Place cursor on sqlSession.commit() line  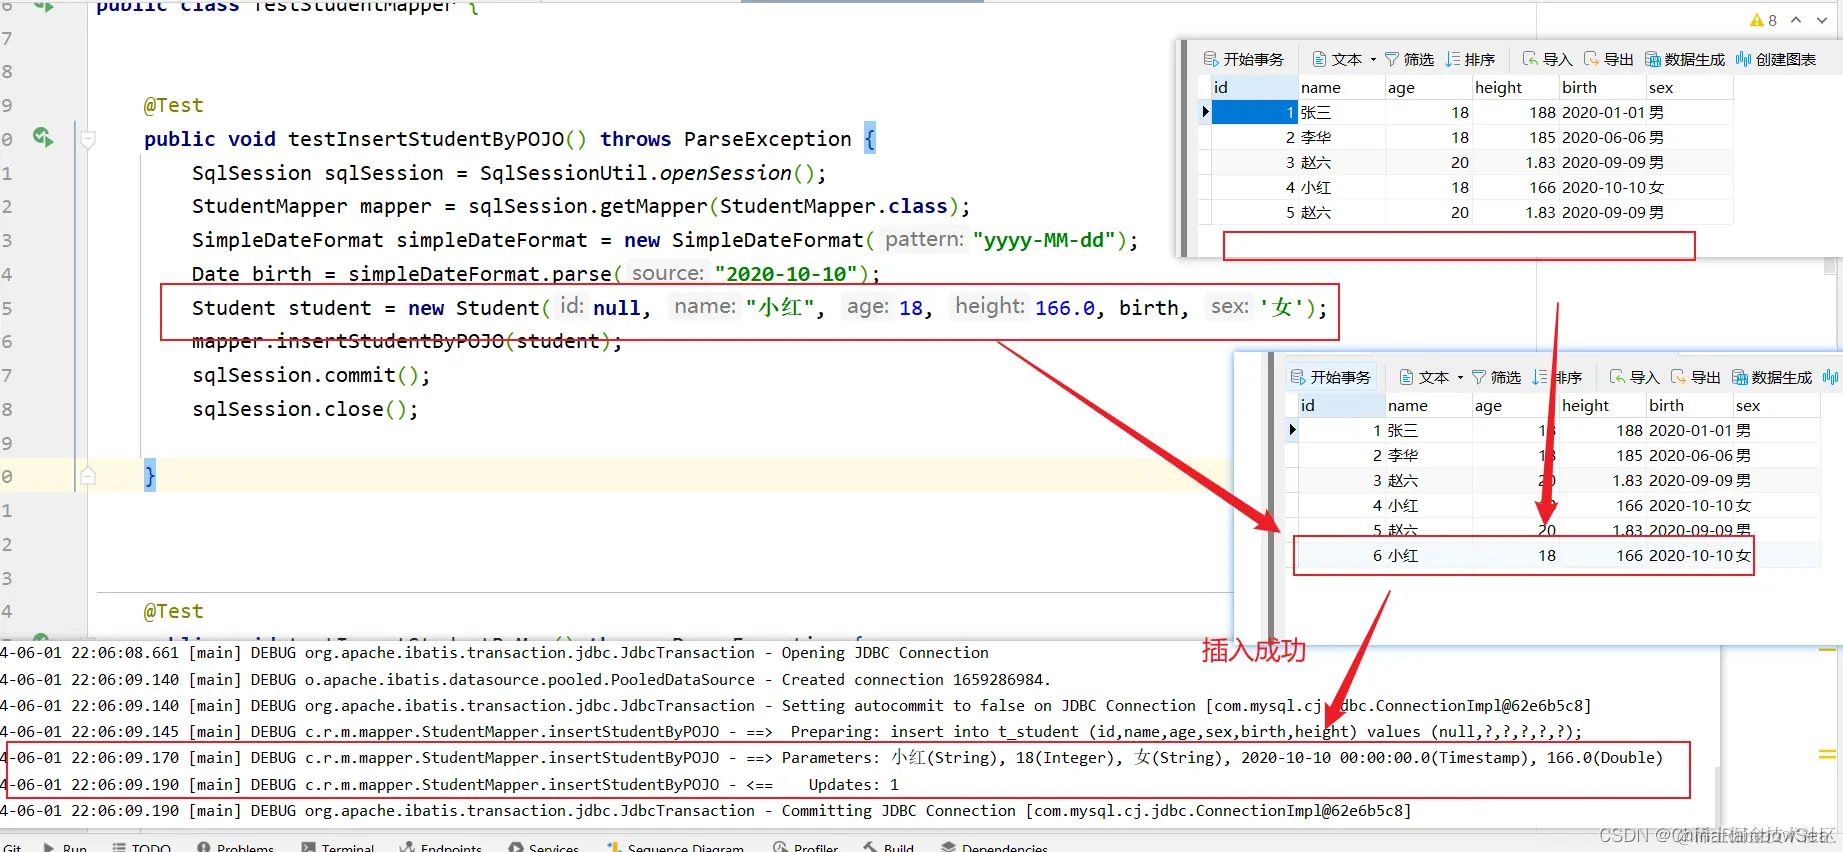[x=311, y=375]
